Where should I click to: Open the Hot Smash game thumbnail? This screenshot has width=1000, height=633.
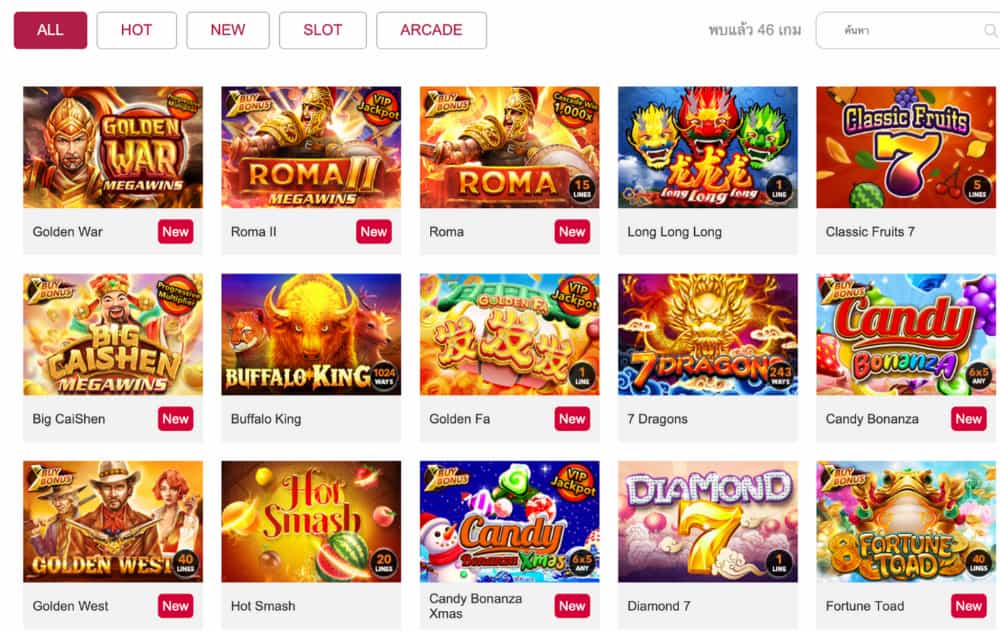click(x=311, y=521)
